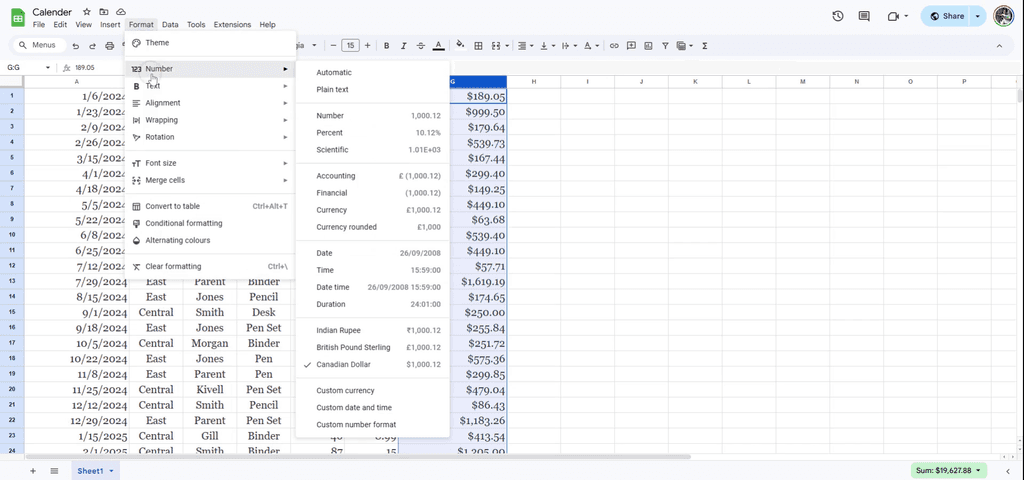This screenshot has width=1024, height=480.
Task: Open the borders tool
Action: (478, 46)
